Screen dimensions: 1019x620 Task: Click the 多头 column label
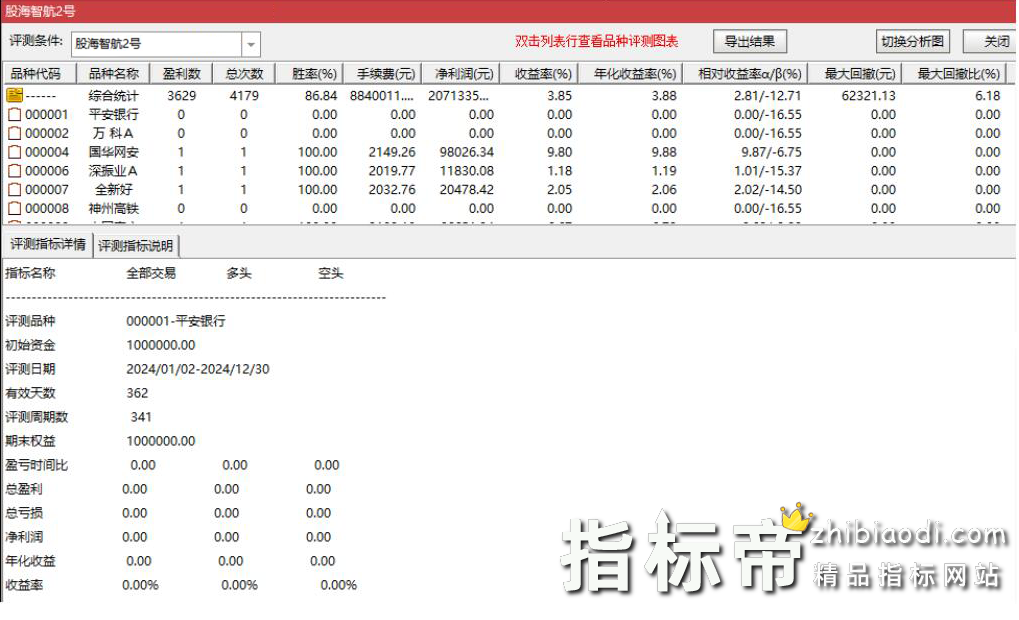[x=239, y=274]
